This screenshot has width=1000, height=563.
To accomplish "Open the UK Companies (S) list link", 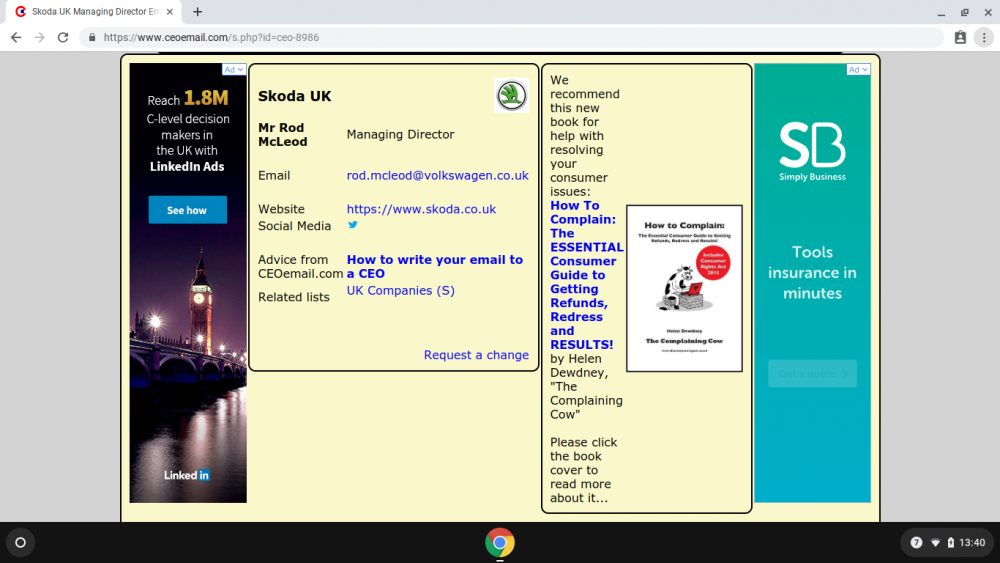I will pos(401,291).
